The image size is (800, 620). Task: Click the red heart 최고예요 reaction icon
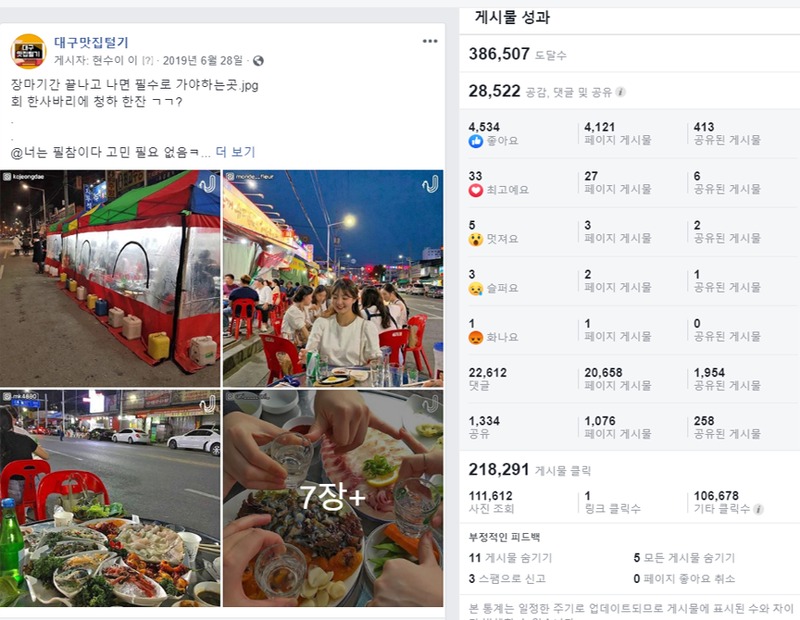click(x=476, y=190)
